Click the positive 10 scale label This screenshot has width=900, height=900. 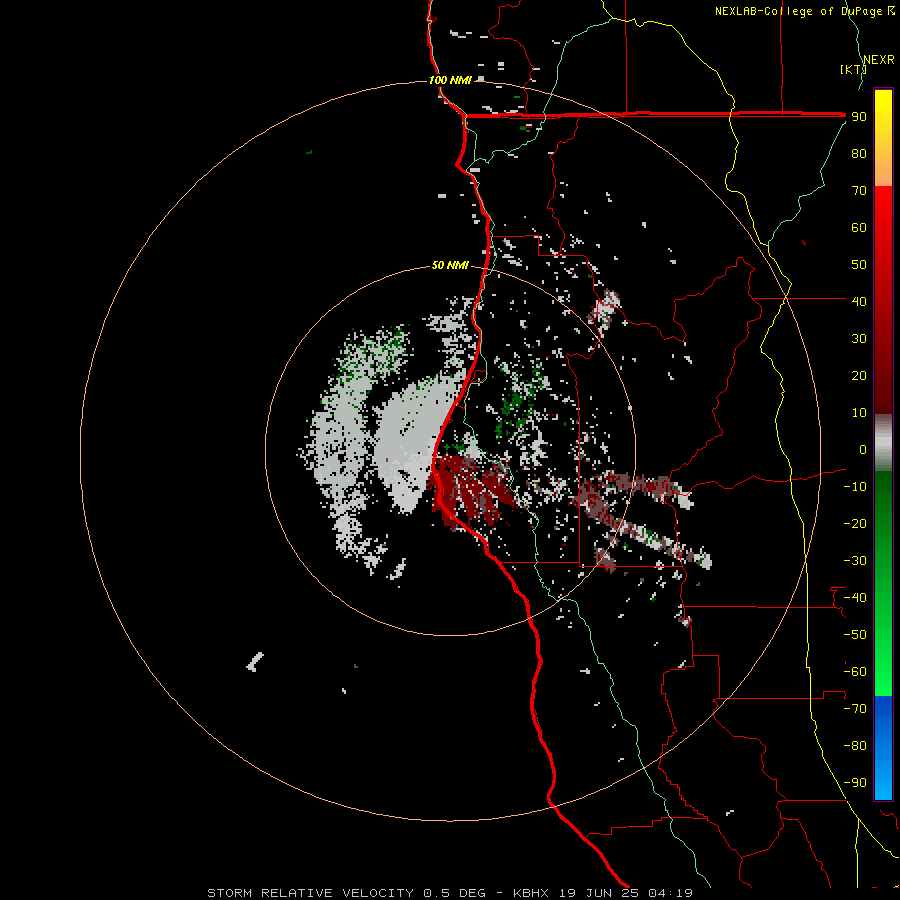click(x=859, y=413)
